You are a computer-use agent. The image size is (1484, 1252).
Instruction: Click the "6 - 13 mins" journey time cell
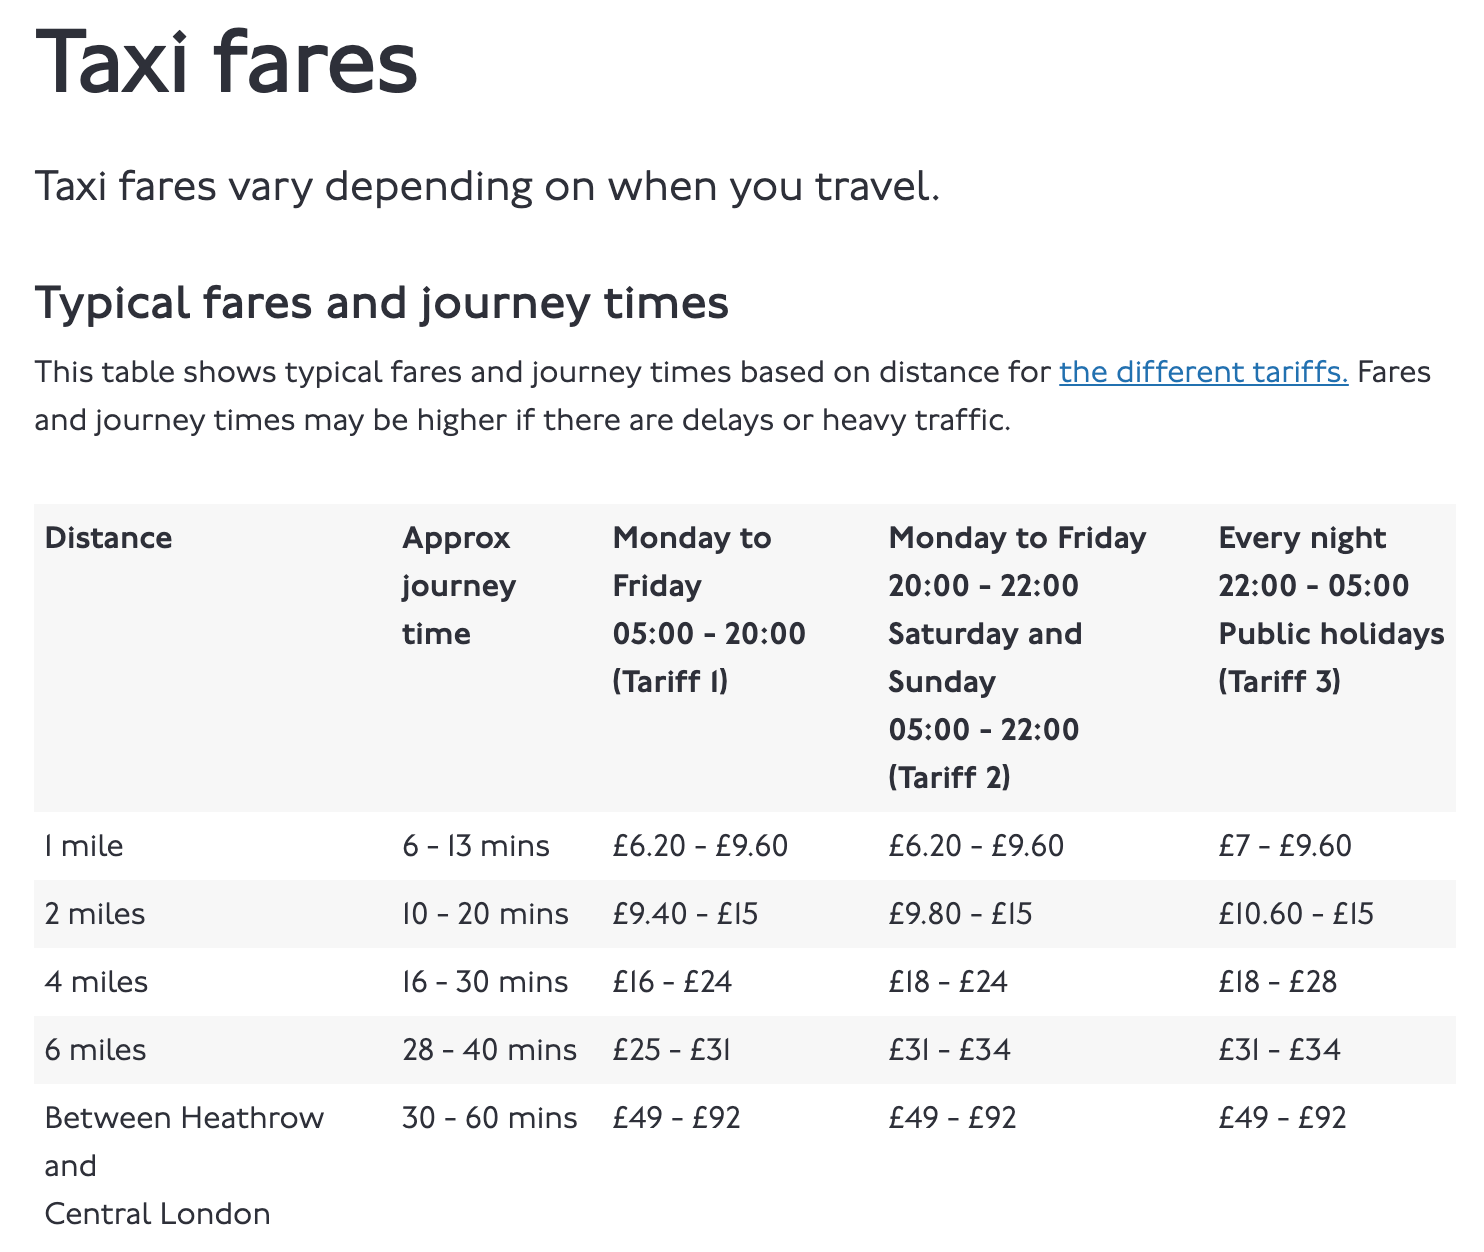pos(476,846)
